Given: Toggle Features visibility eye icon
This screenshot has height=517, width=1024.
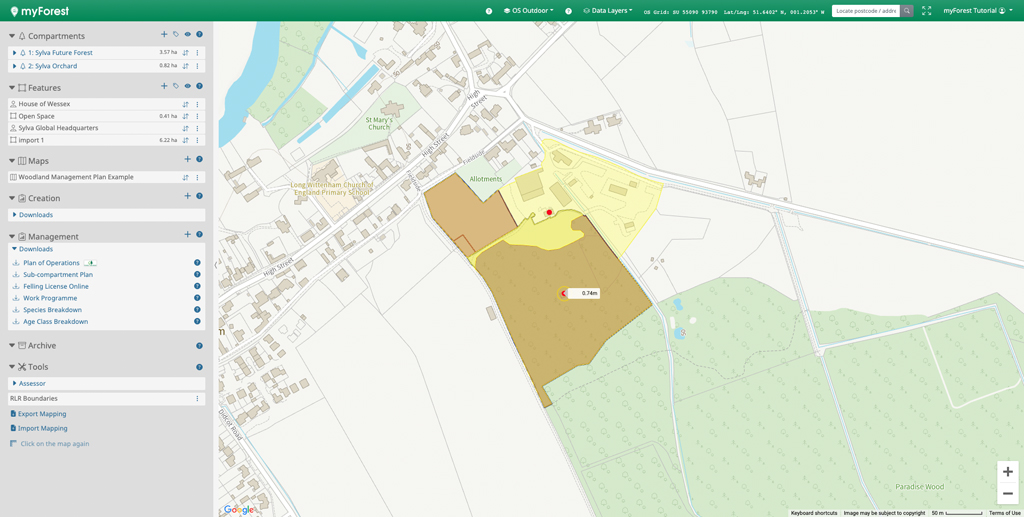Looking at the screenshot, I should [x=187, y=87].
